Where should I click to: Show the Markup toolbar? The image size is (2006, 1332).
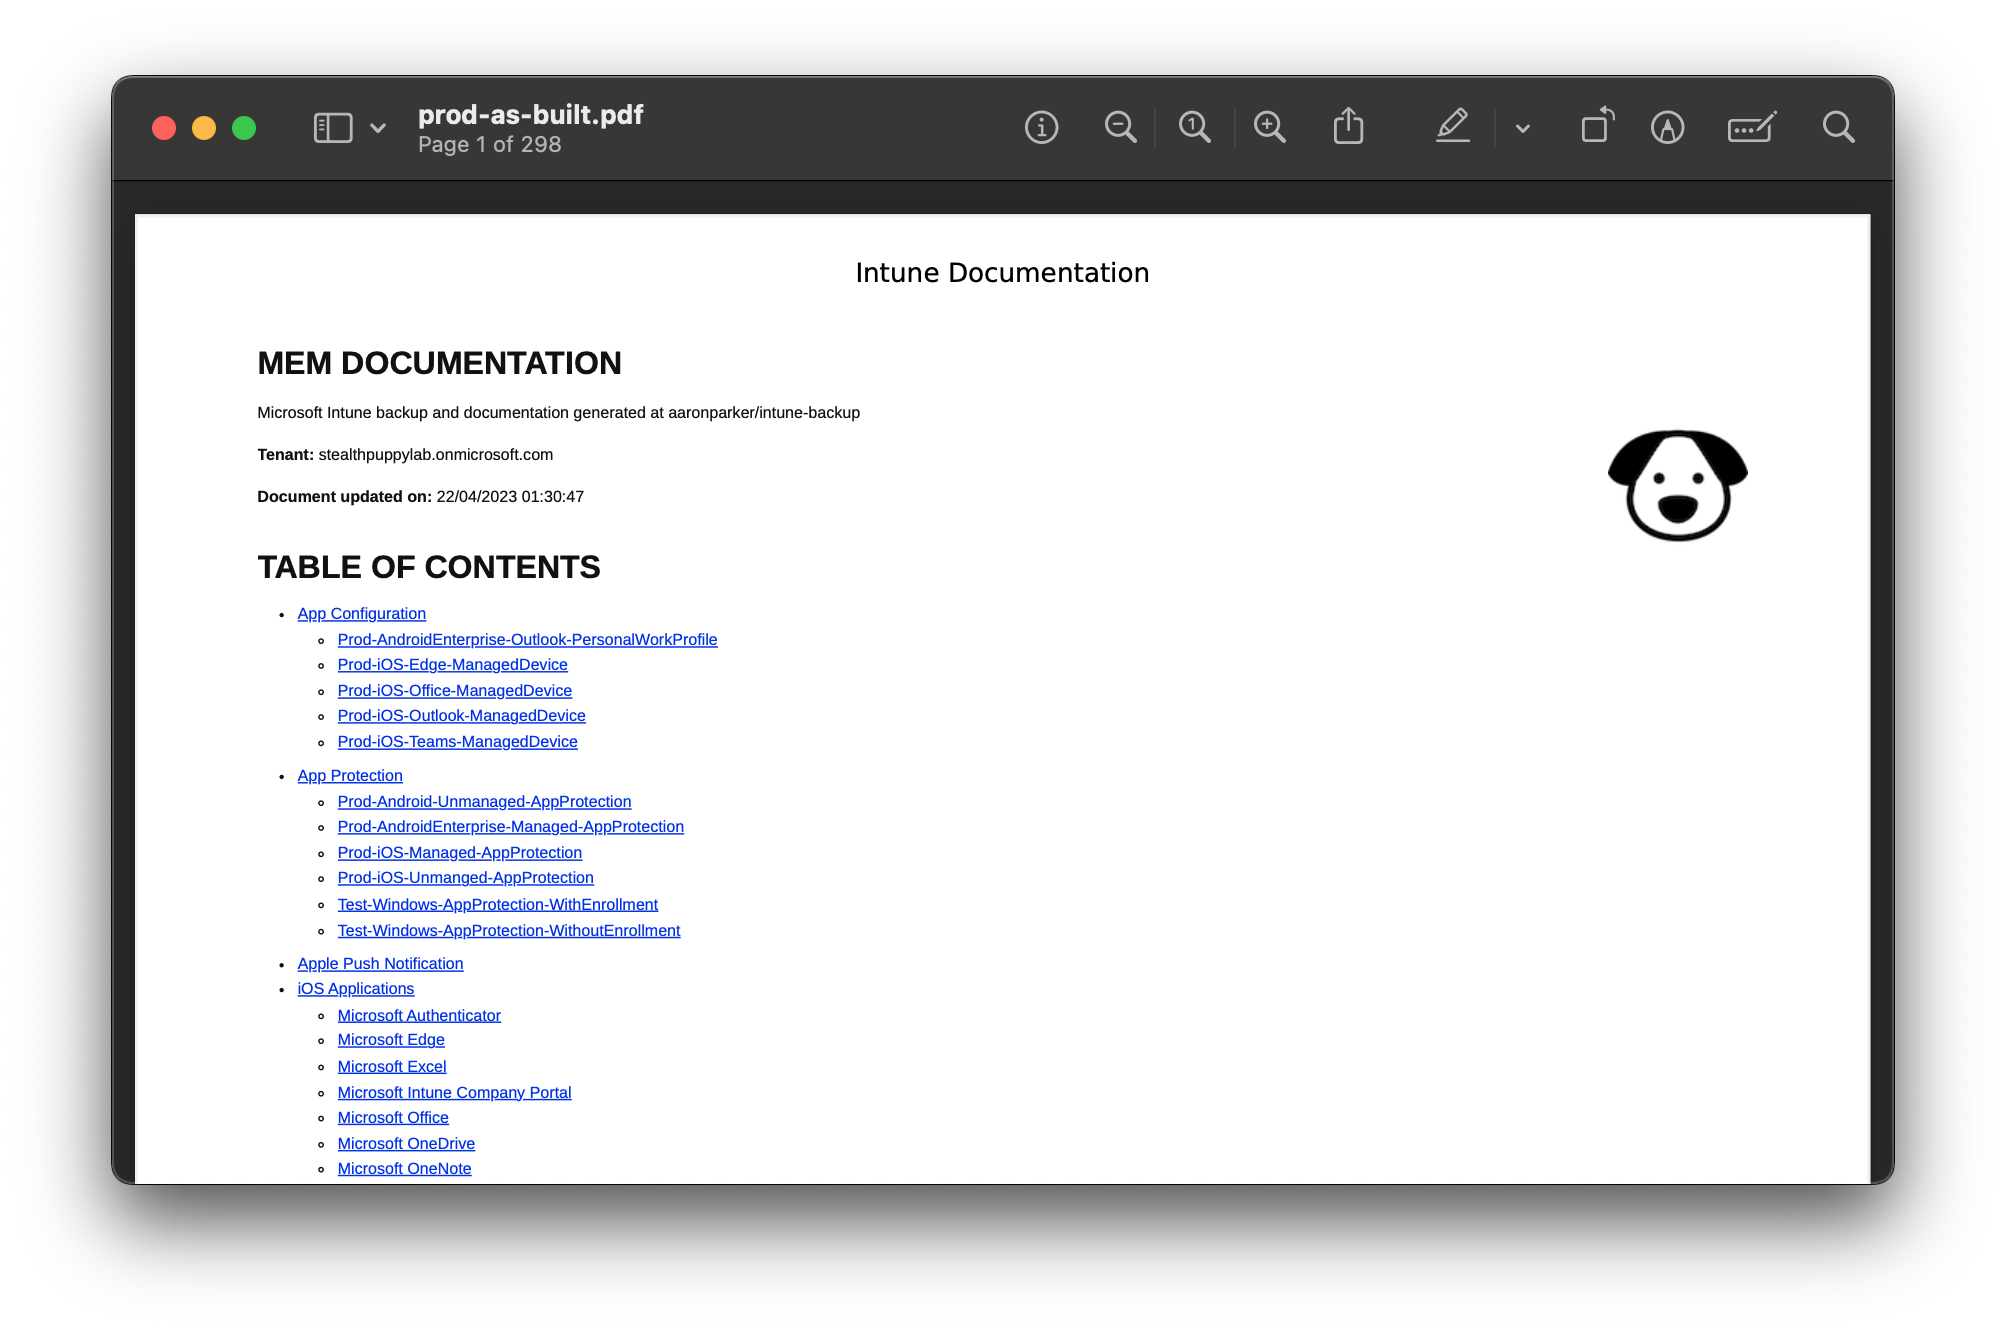point(1667,128)
